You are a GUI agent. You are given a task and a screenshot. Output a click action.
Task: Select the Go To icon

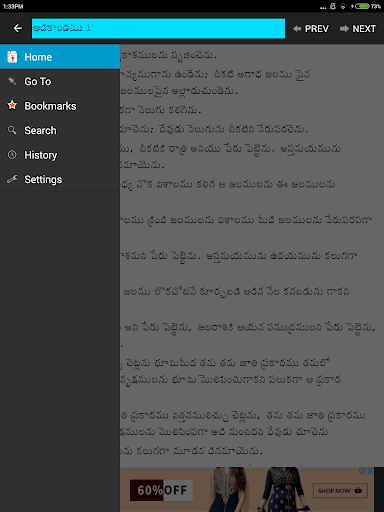point(12,81)
